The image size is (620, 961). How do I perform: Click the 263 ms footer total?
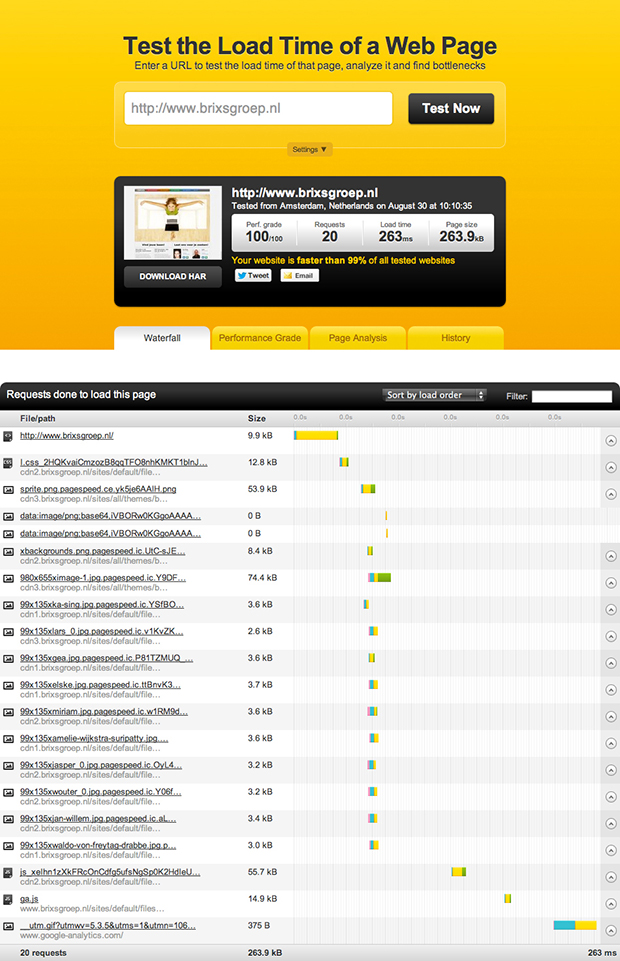click(x=602, y=953)
